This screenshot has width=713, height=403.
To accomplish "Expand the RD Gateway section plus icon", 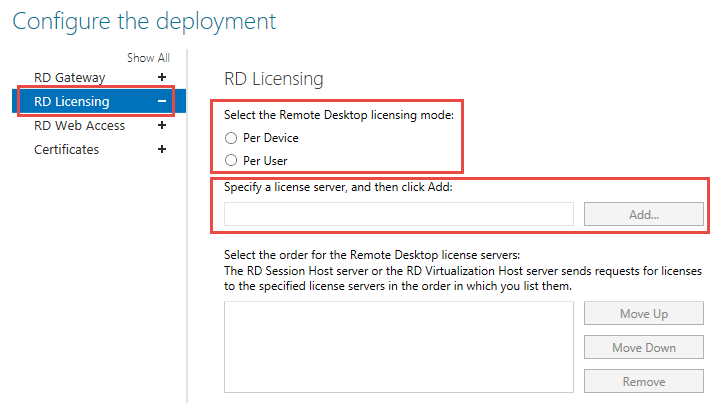I will click(x=162, y=77).
